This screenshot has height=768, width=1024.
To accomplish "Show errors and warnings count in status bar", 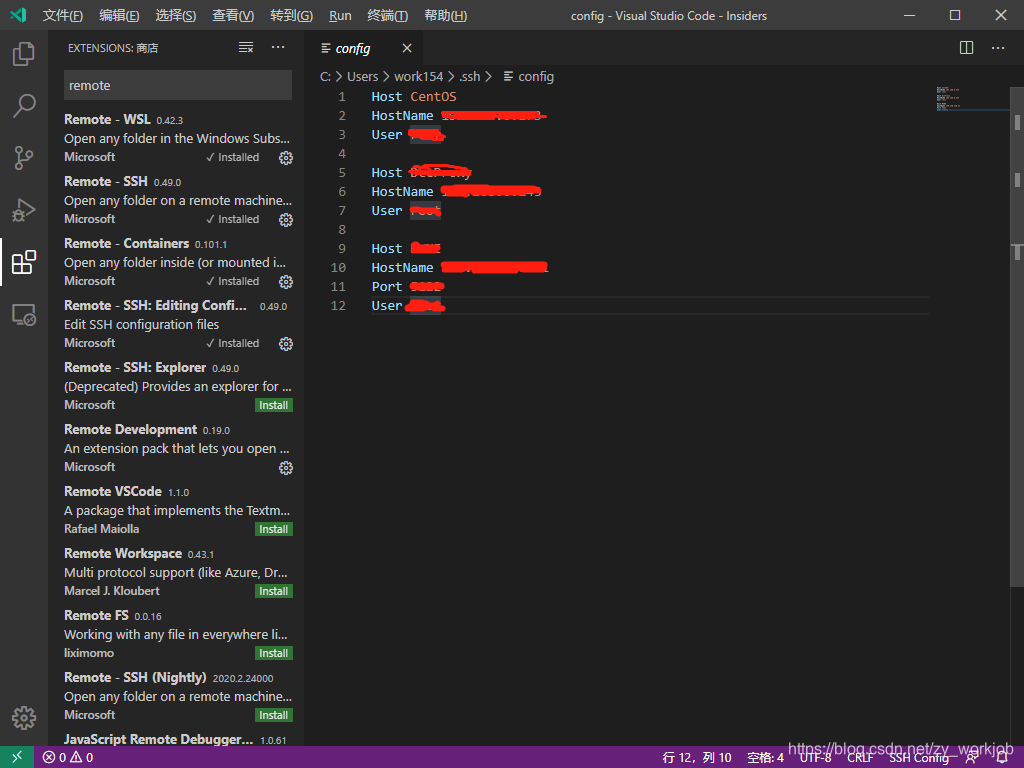I will click(x=68, y=758).
